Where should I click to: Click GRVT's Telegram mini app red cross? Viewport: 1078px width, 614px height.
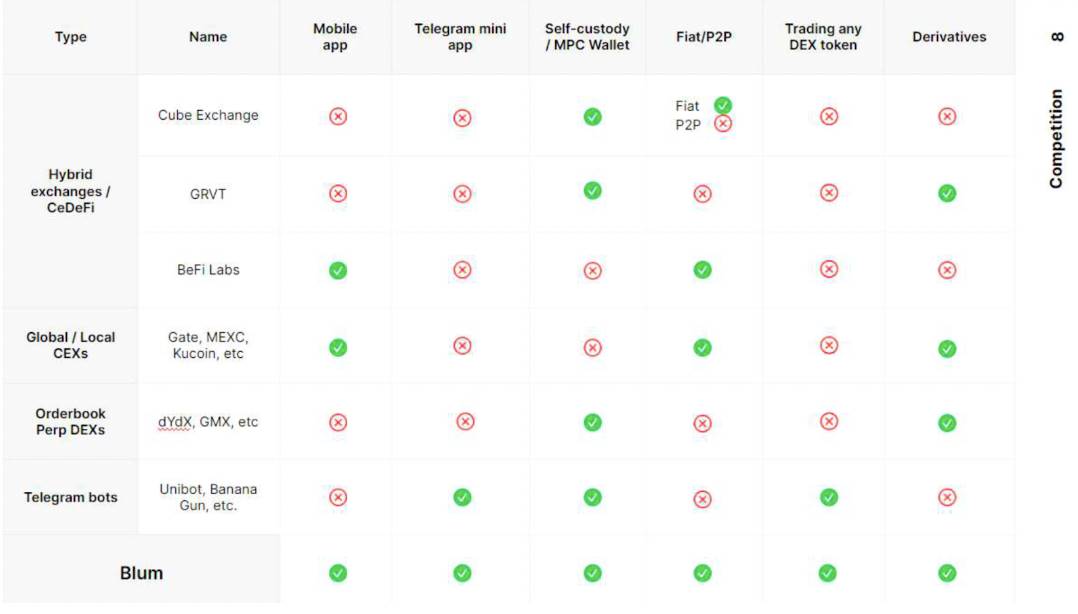tap(462, 194)
